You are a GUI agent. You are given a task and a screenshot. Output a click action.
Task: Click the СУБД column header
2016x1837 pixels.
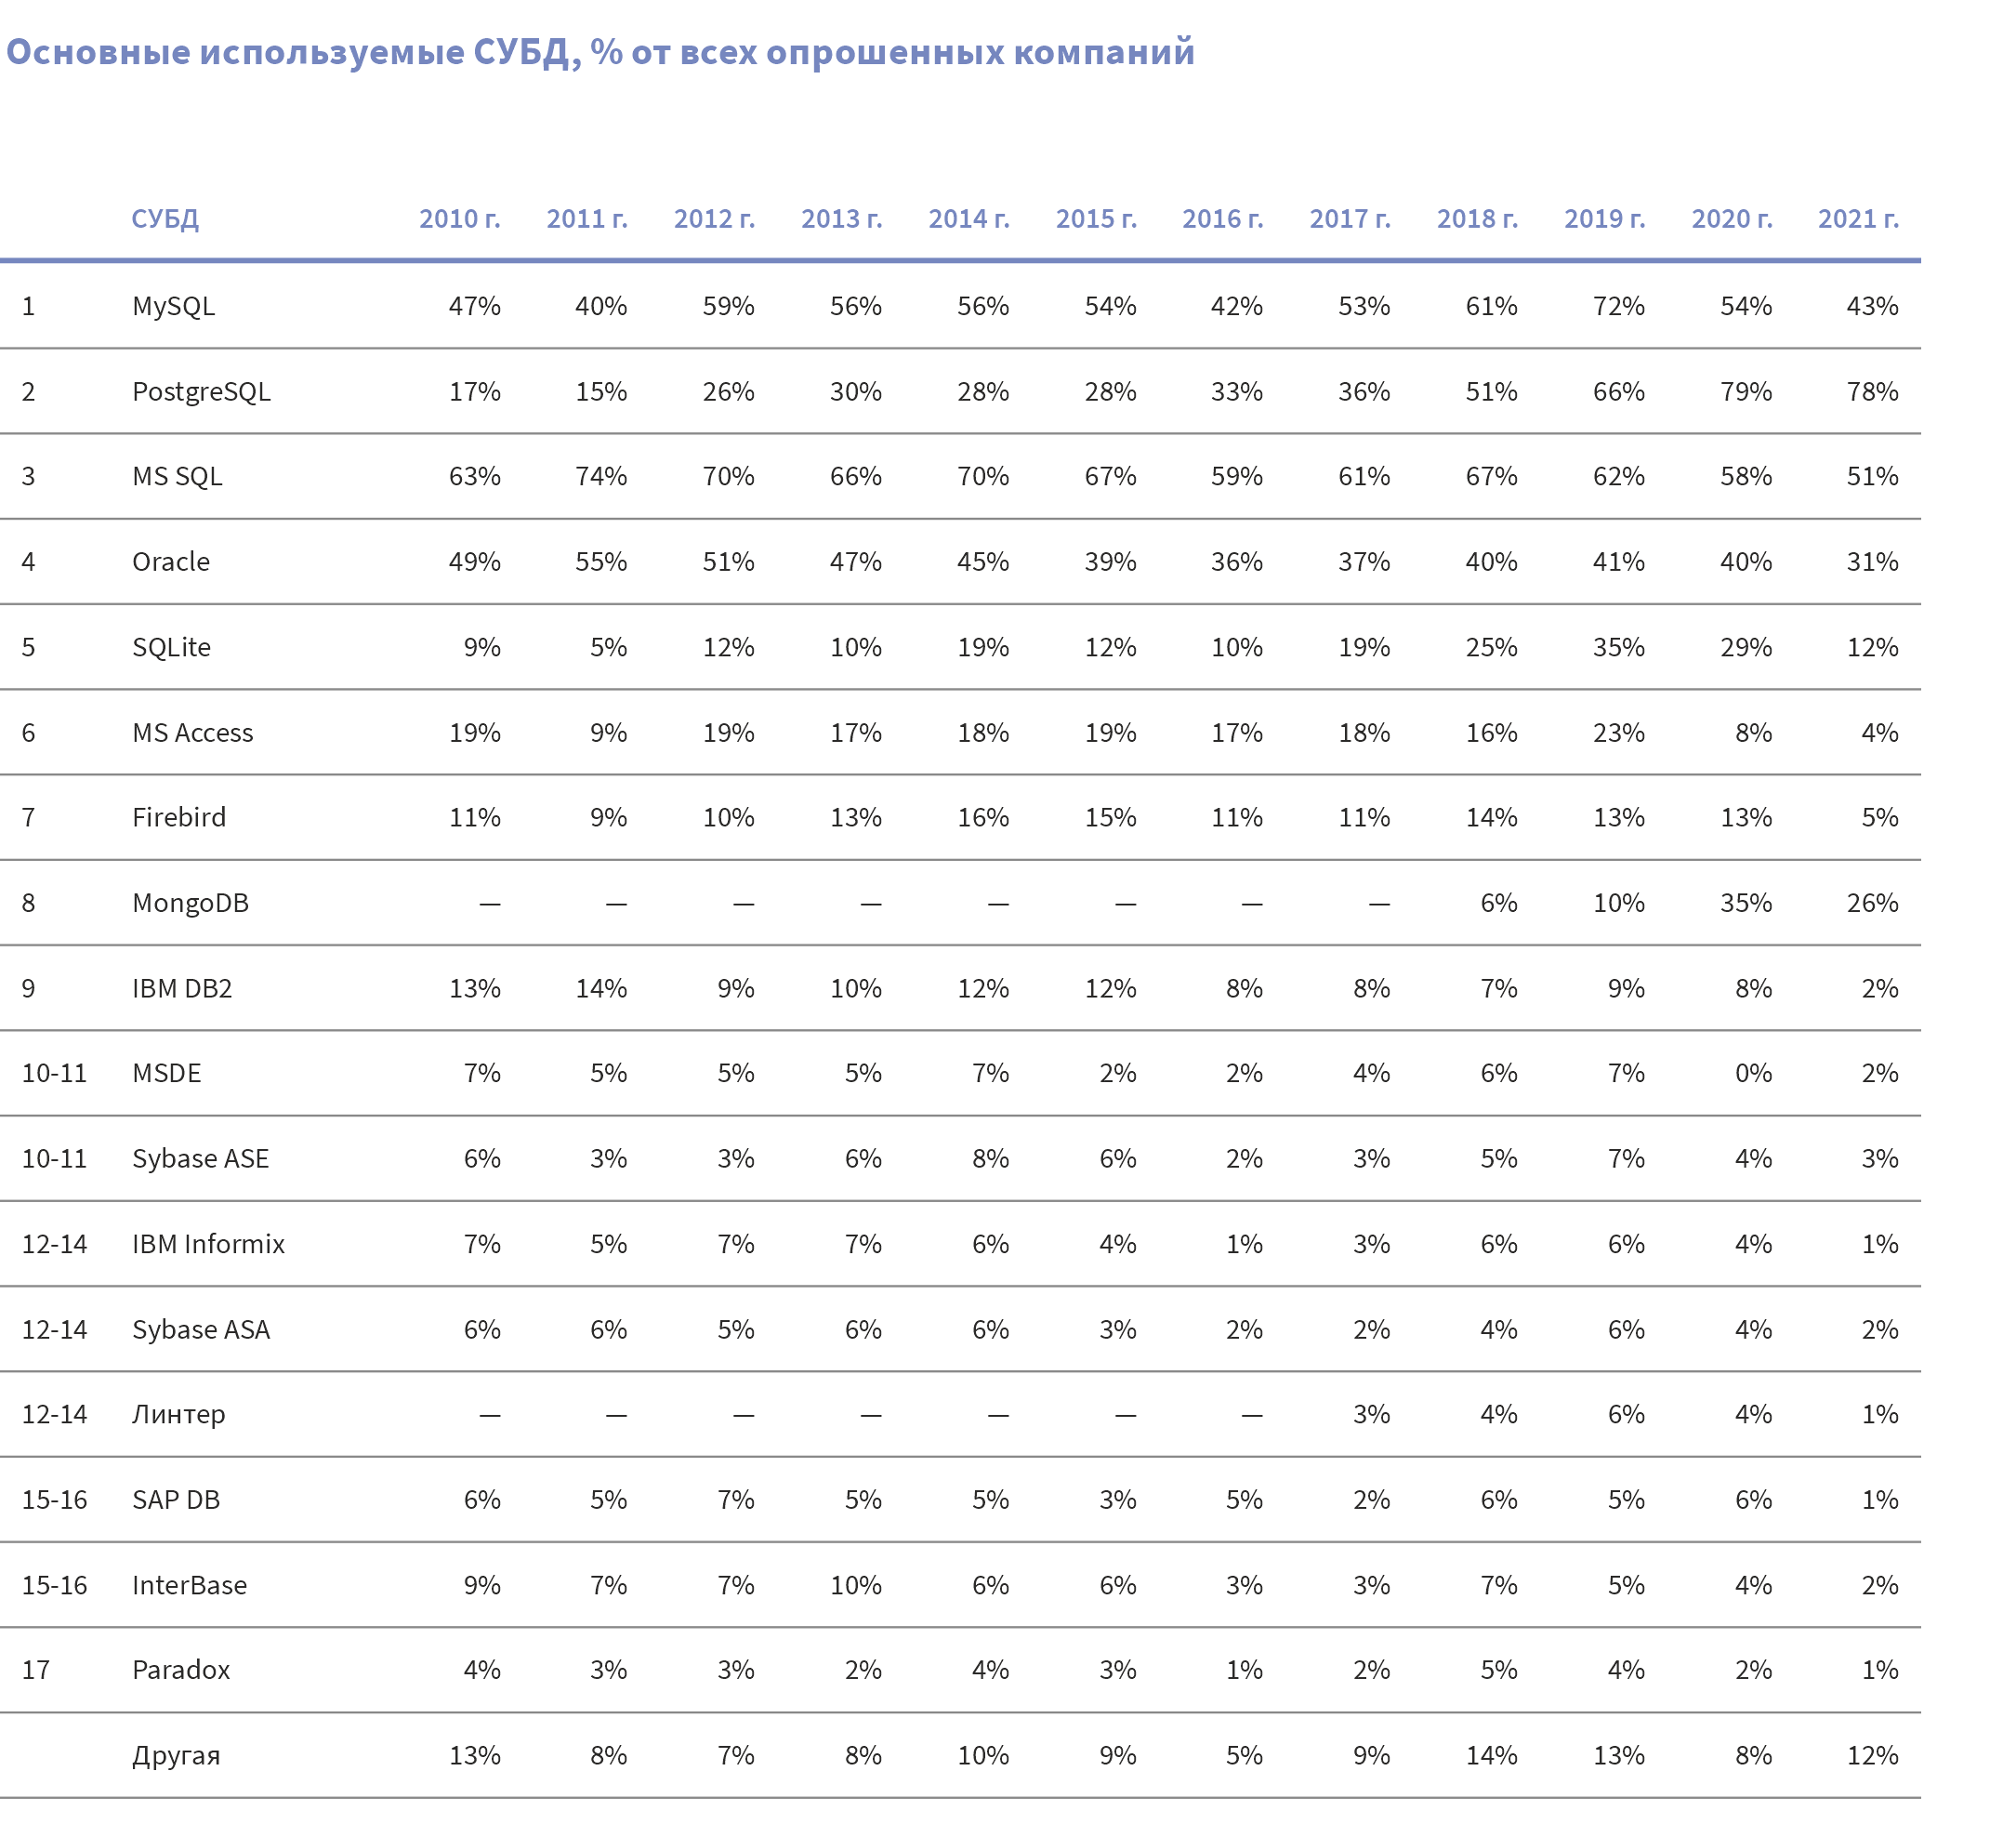(x=165, y=219)
